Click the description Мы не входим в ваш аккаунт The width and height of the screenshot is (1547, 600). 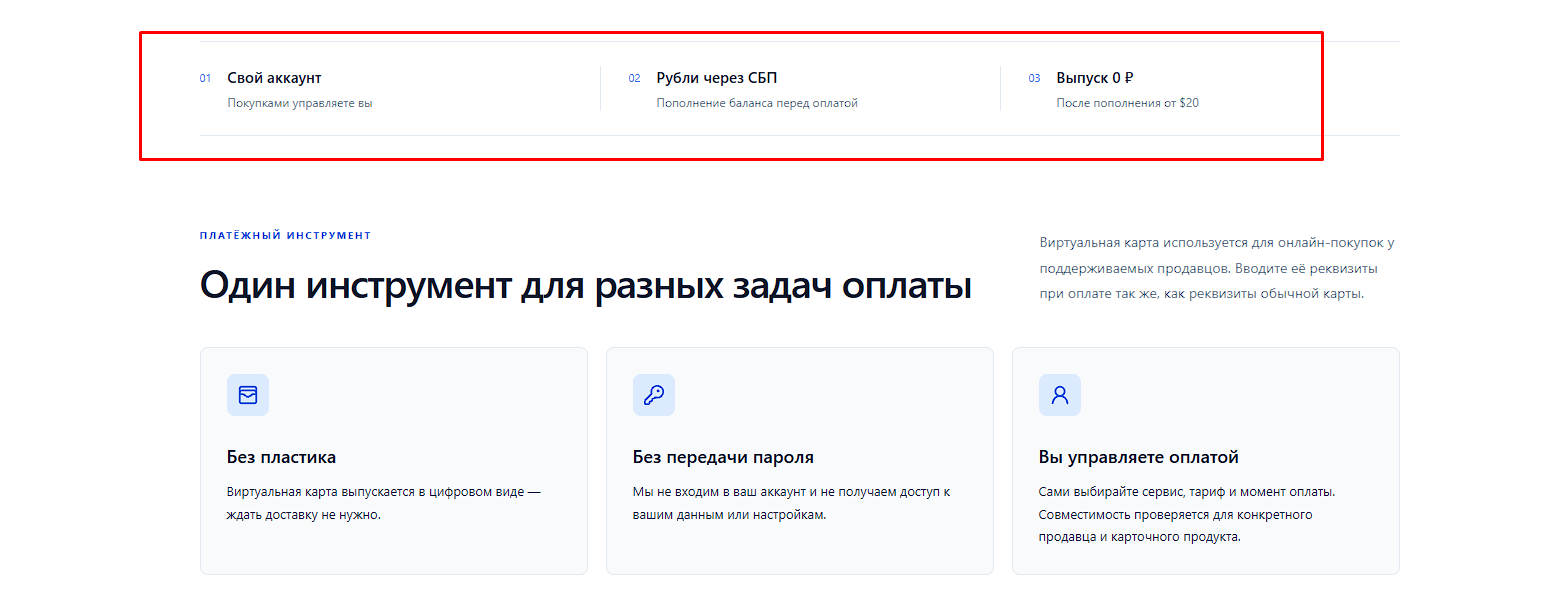pyautogui.click(x=792, y=504)
